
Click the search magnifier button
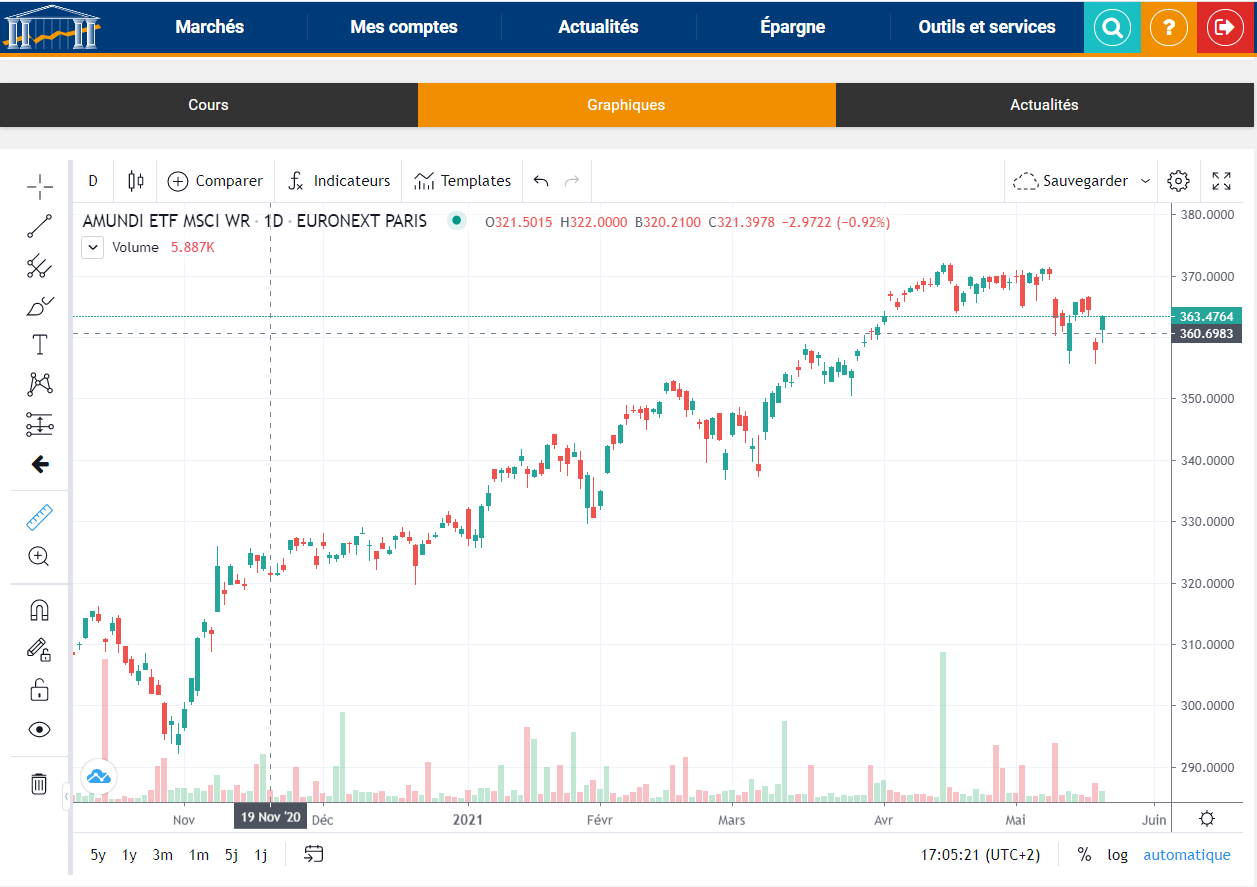(1112, 27)
